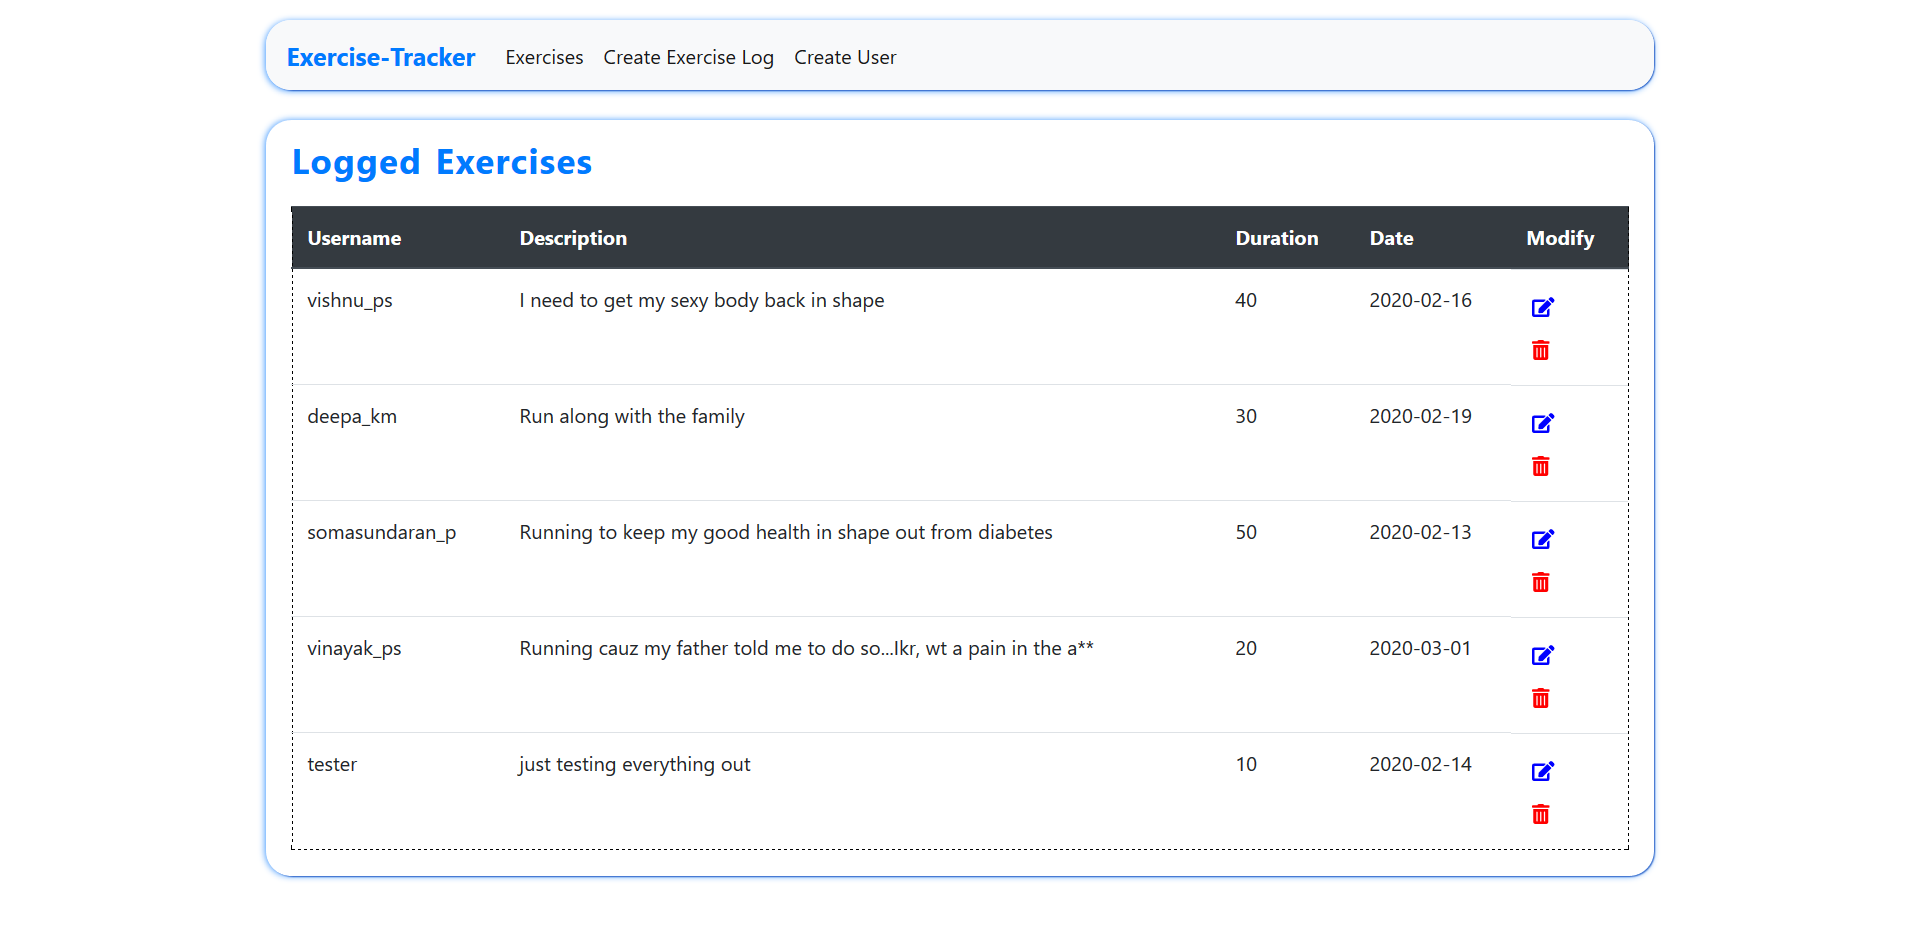Click the Date column header

pos(1391,238)
